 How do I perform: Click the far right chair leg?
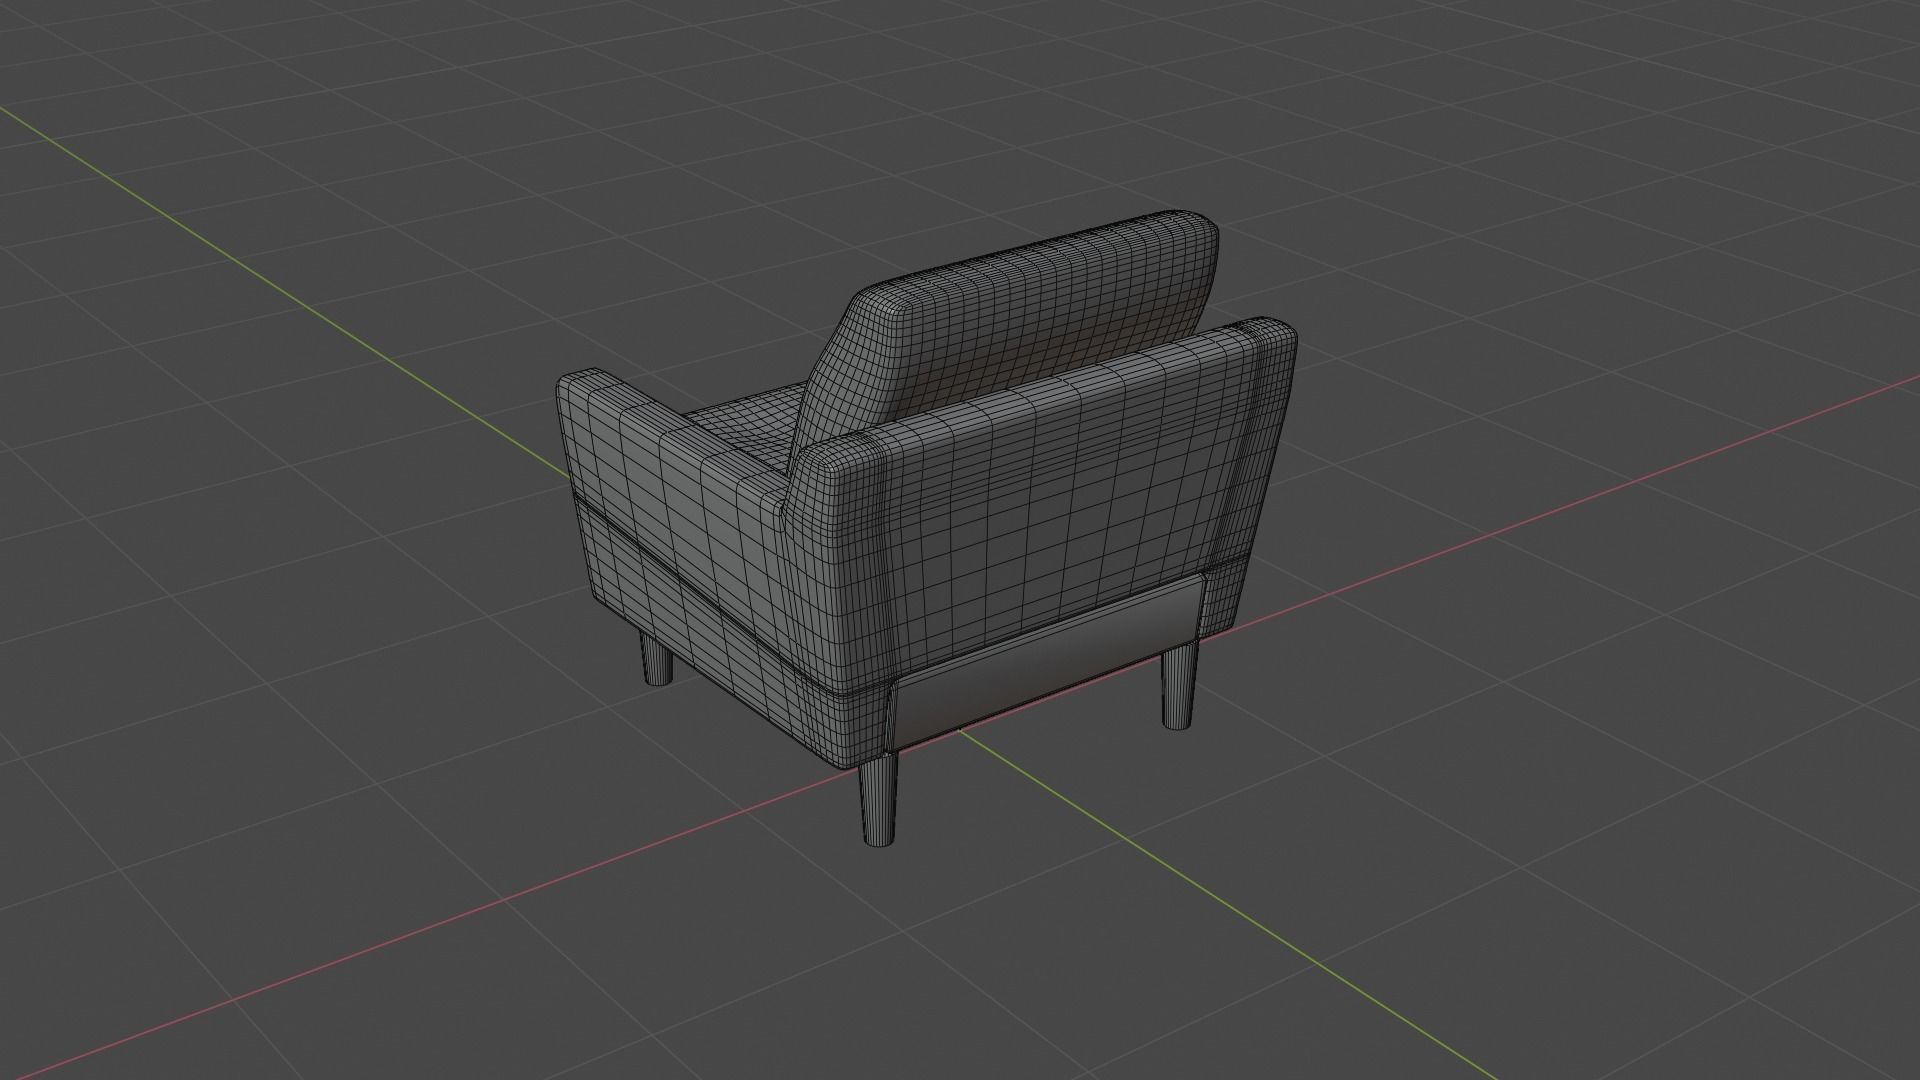click(1180, 684)
